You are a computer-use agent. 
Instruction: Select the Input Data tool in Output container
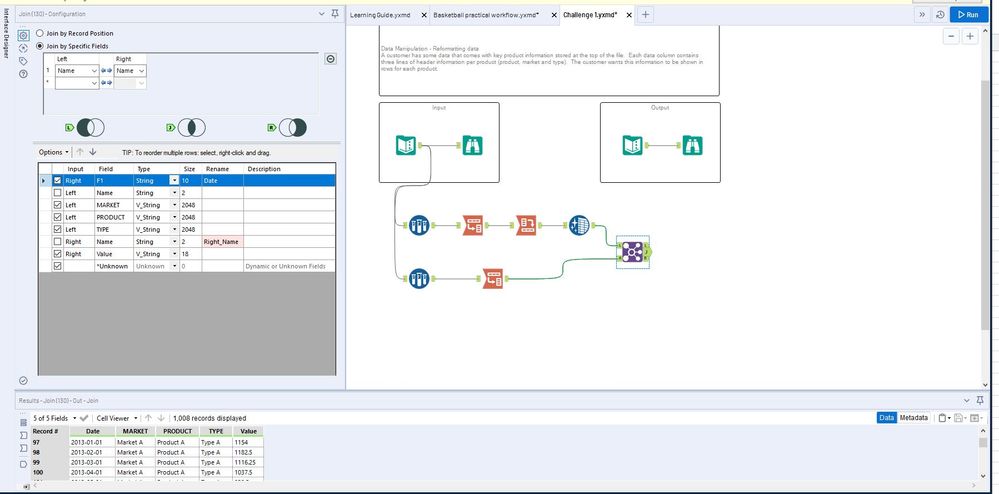tap(633, 145)
